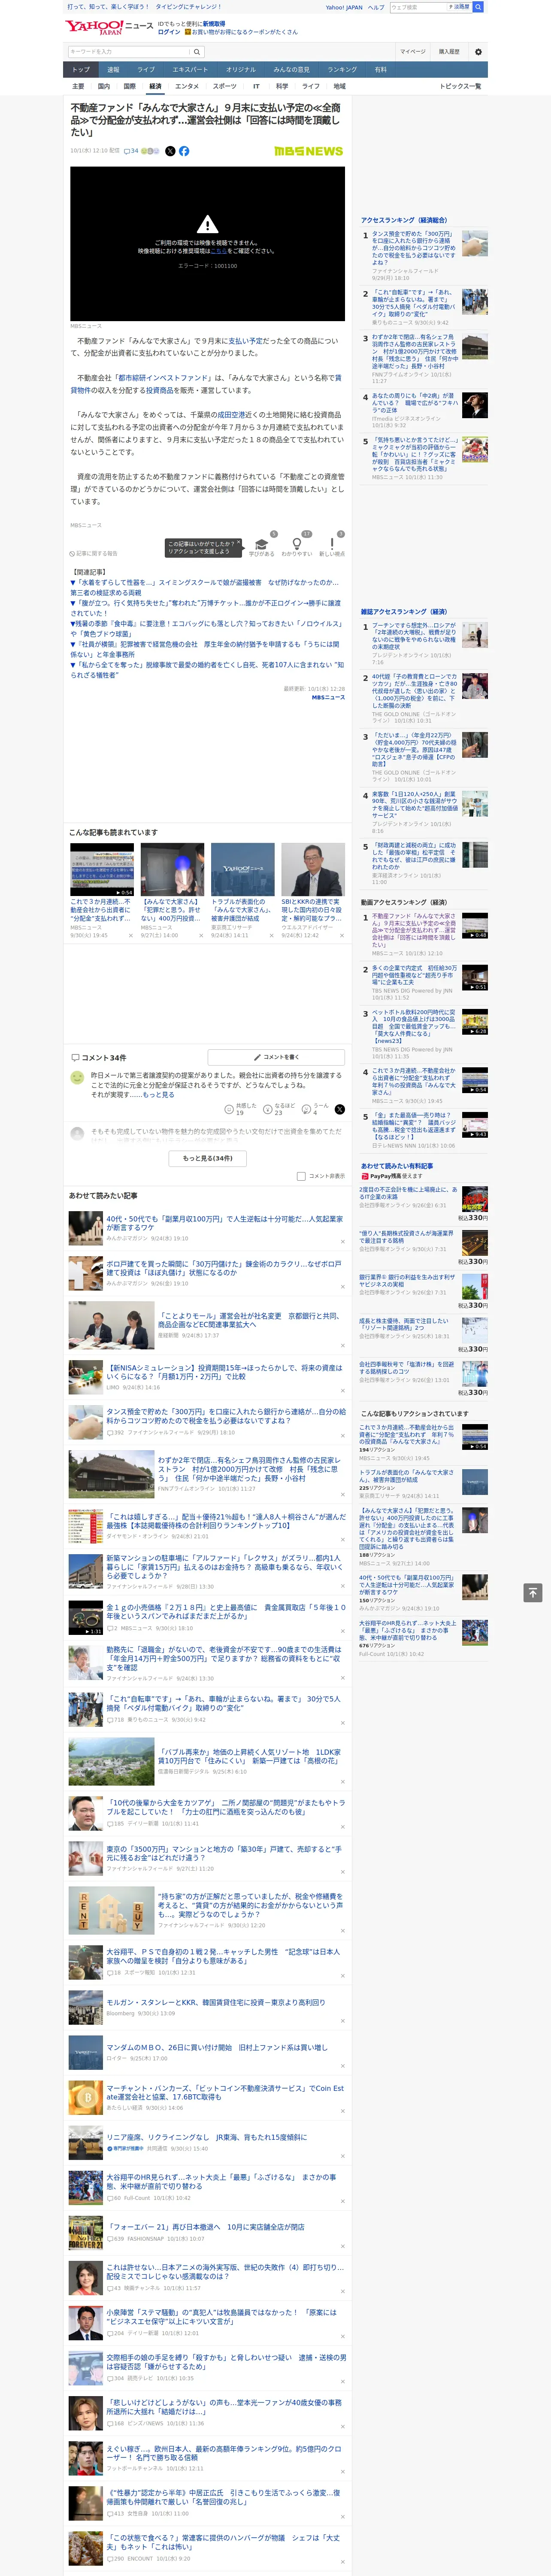
Task: Click the scroll-to-top arrow button
Action: point(533,1592)
